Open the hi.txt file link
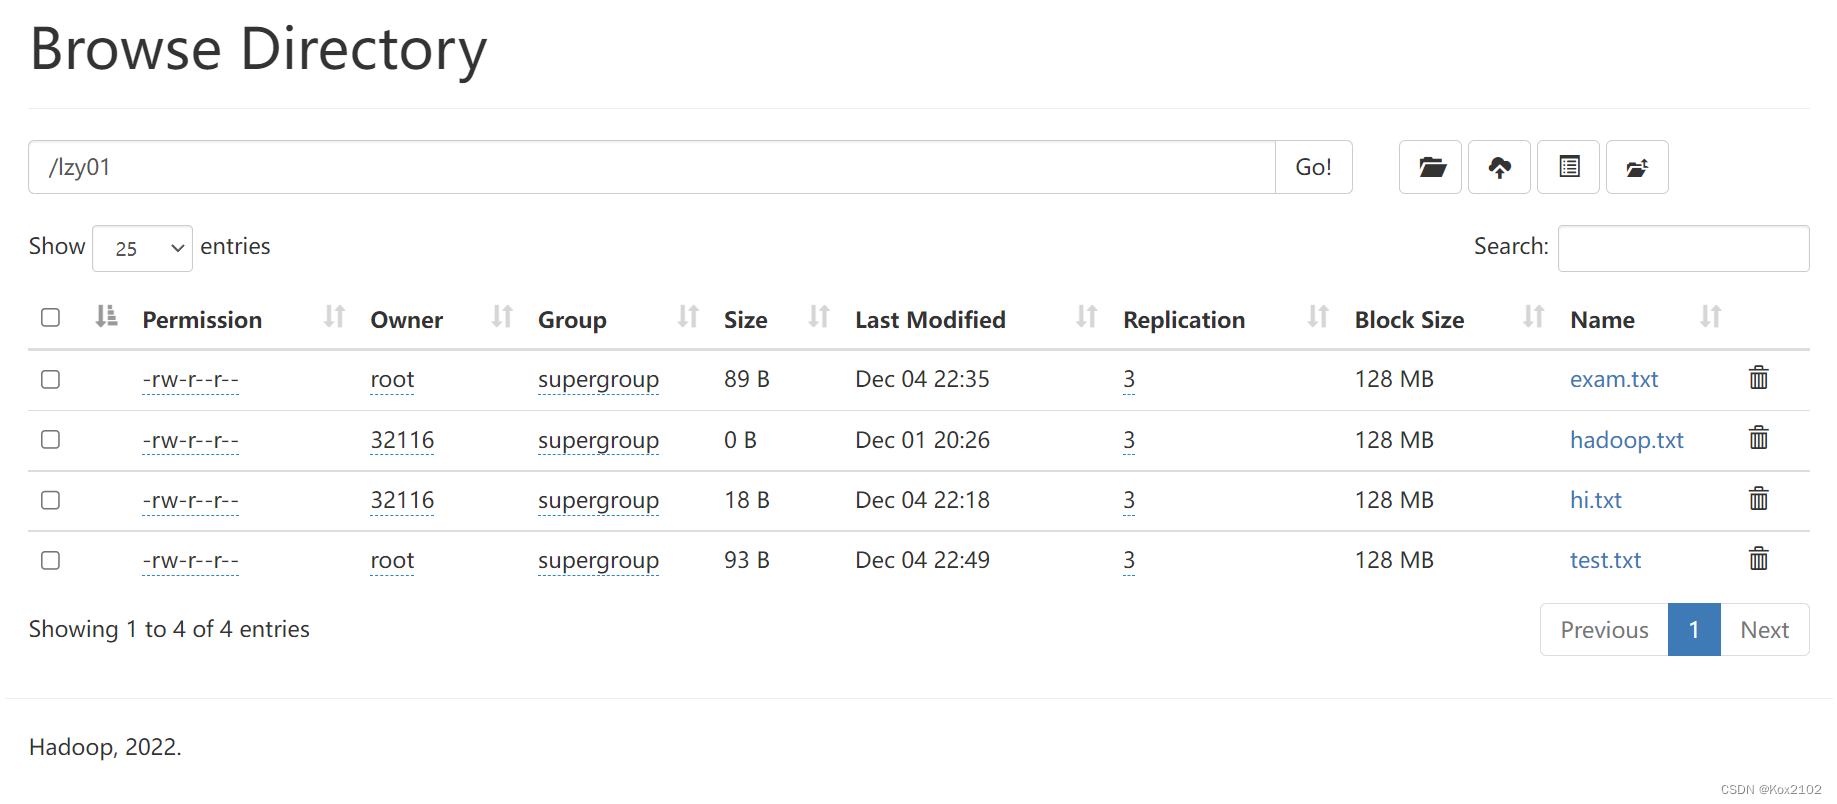 click(1595, 500)
